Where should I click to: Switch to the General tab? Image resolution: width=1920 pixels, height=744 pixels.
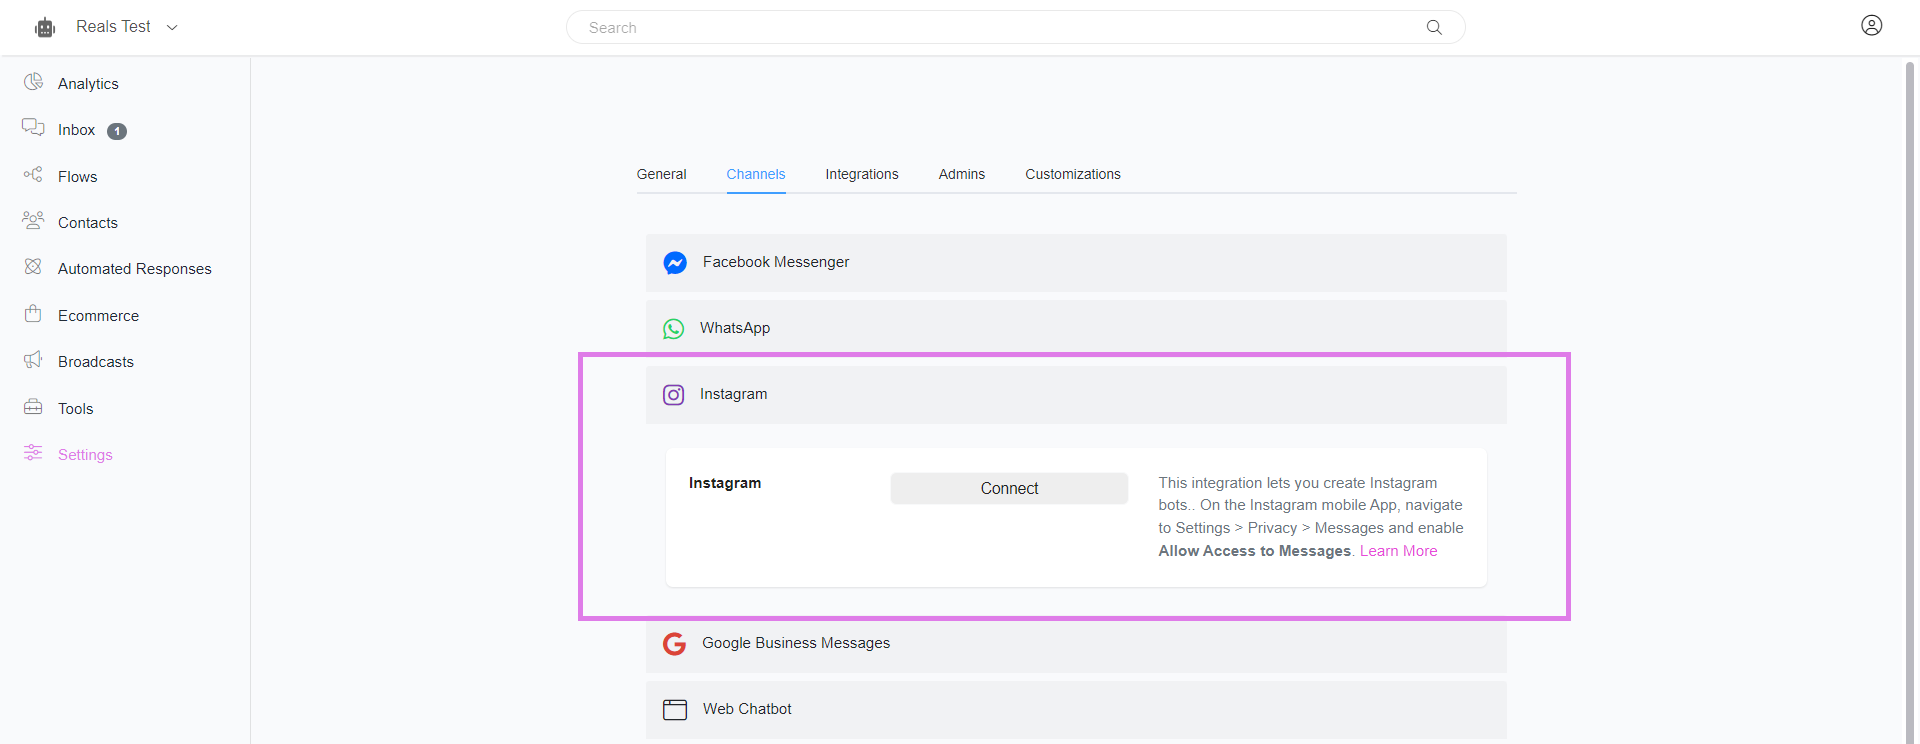(661, 174)
